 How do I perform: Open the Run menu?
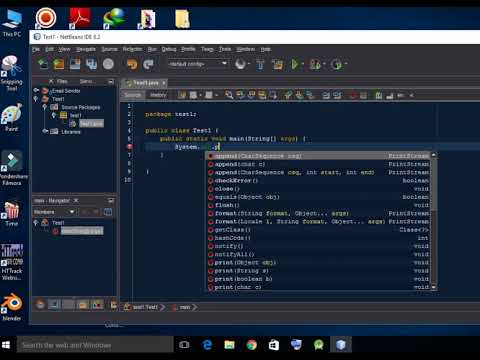click(152, 49)
